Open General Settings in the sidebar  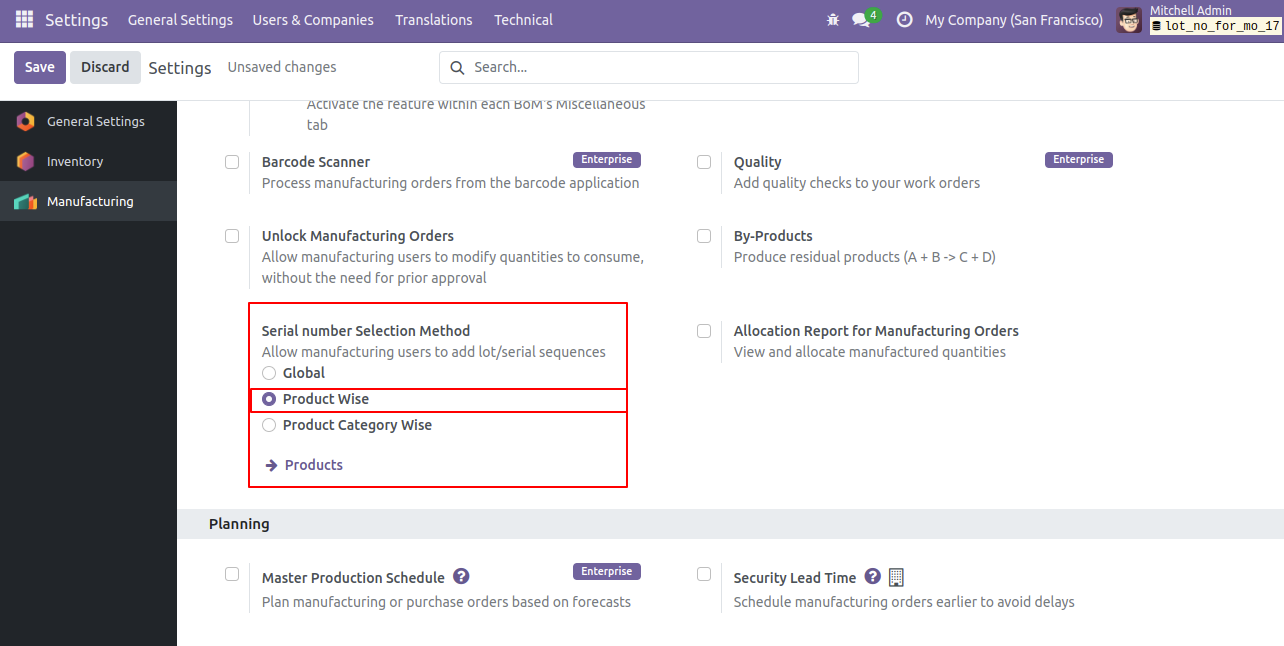[x=88, y=121]
